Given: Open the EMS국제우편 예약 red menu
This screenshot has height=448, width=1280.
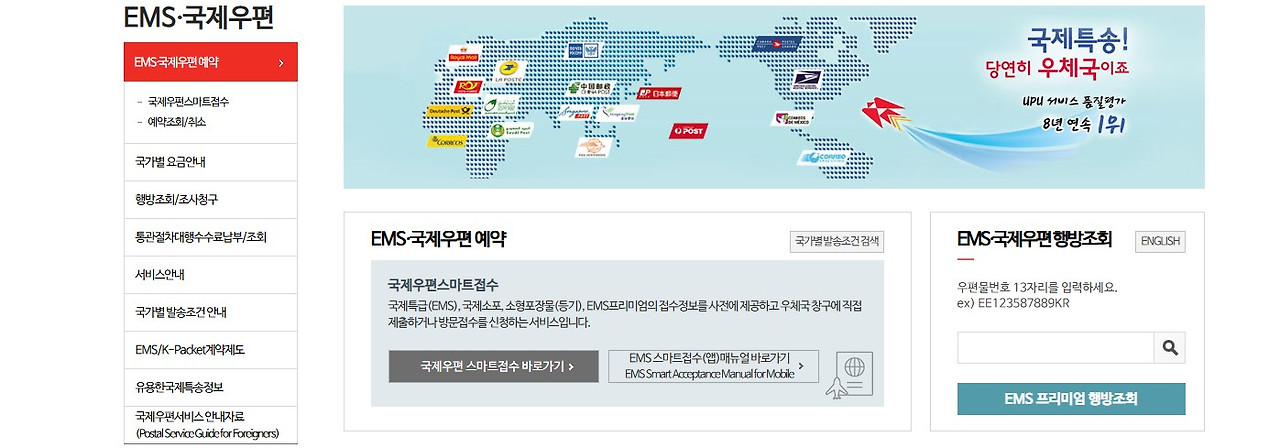Looking at the screenshot, I should tap(211, 62).
